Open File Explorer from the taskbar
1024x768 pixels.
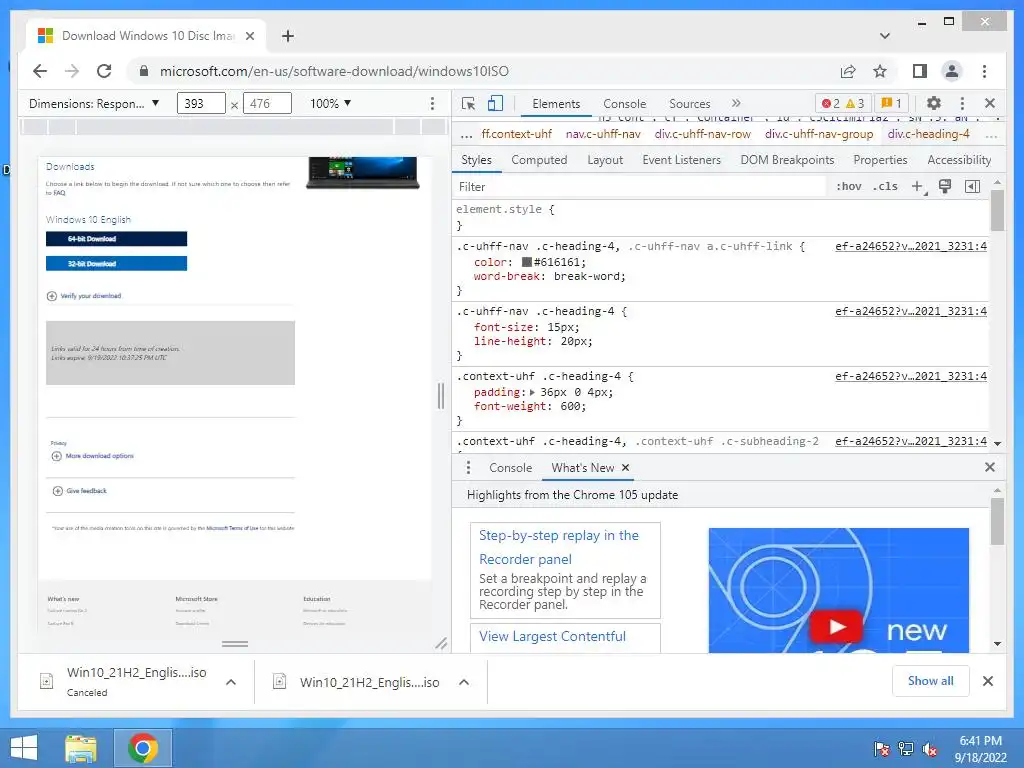coord(81,748)
